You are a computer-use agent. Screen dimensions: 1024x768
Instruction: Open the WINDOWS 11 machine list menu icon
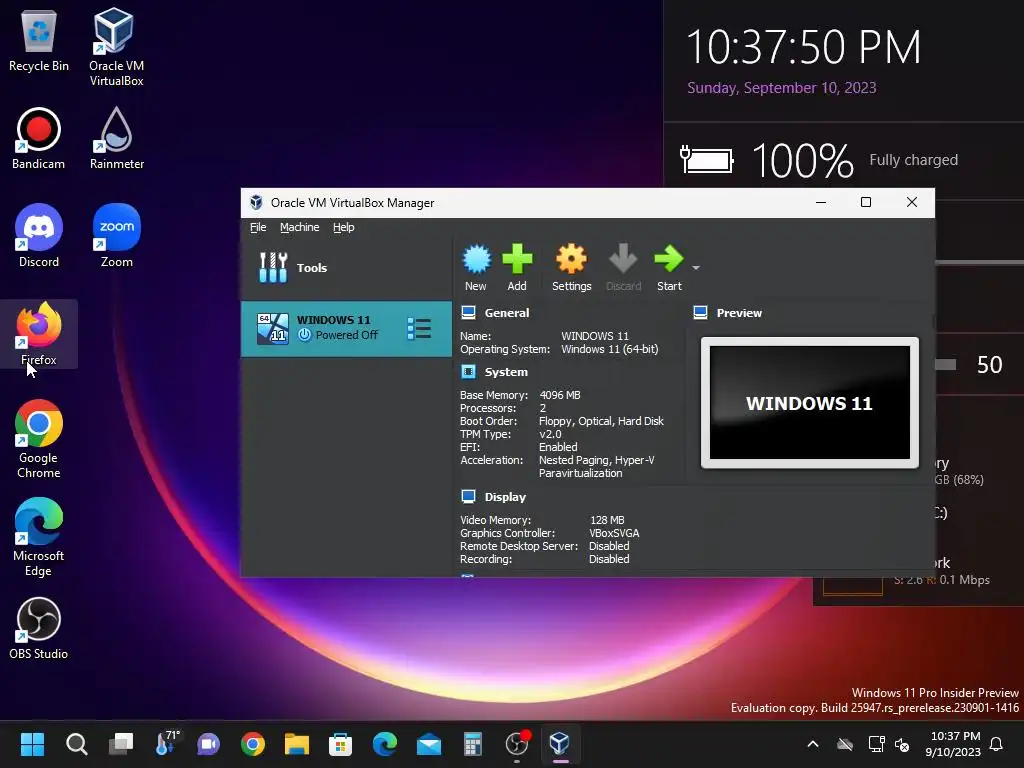(x=419, y=328)
